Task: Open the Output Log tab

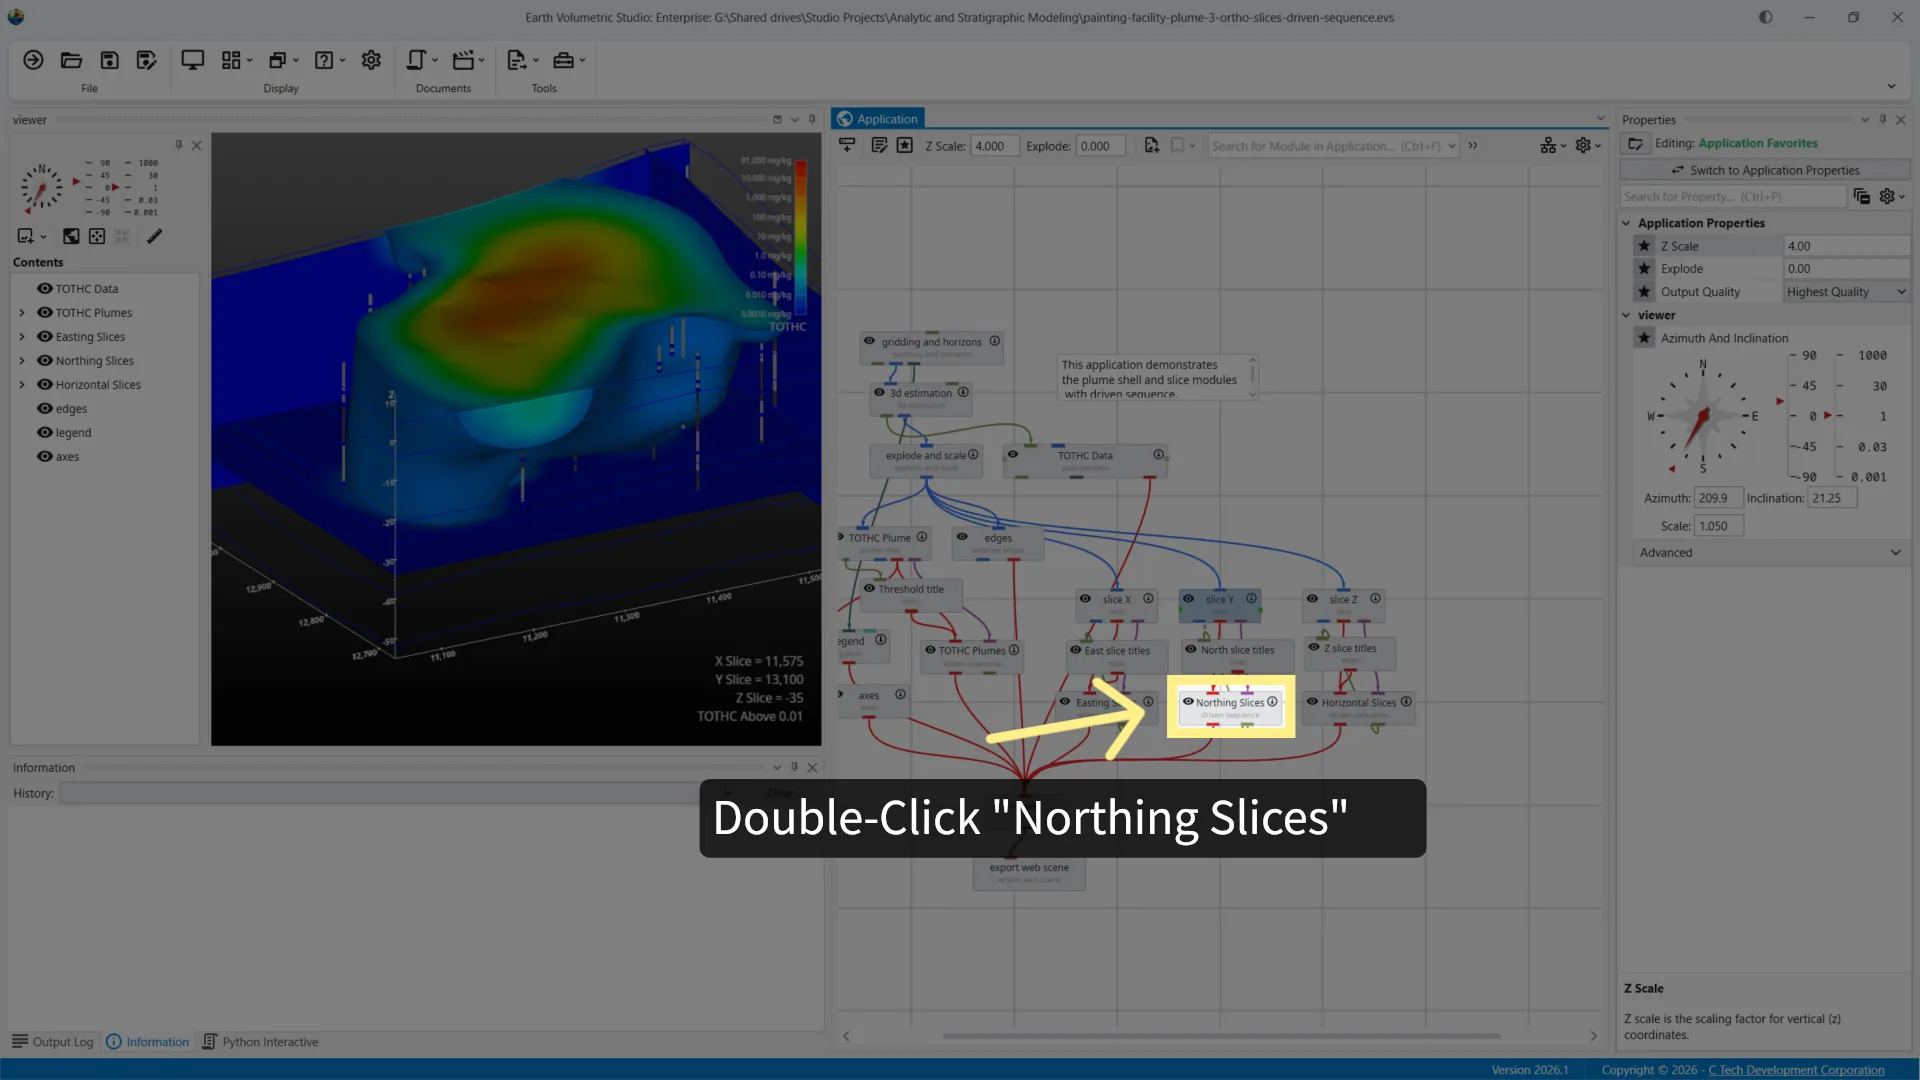Action: (53, 1041)
